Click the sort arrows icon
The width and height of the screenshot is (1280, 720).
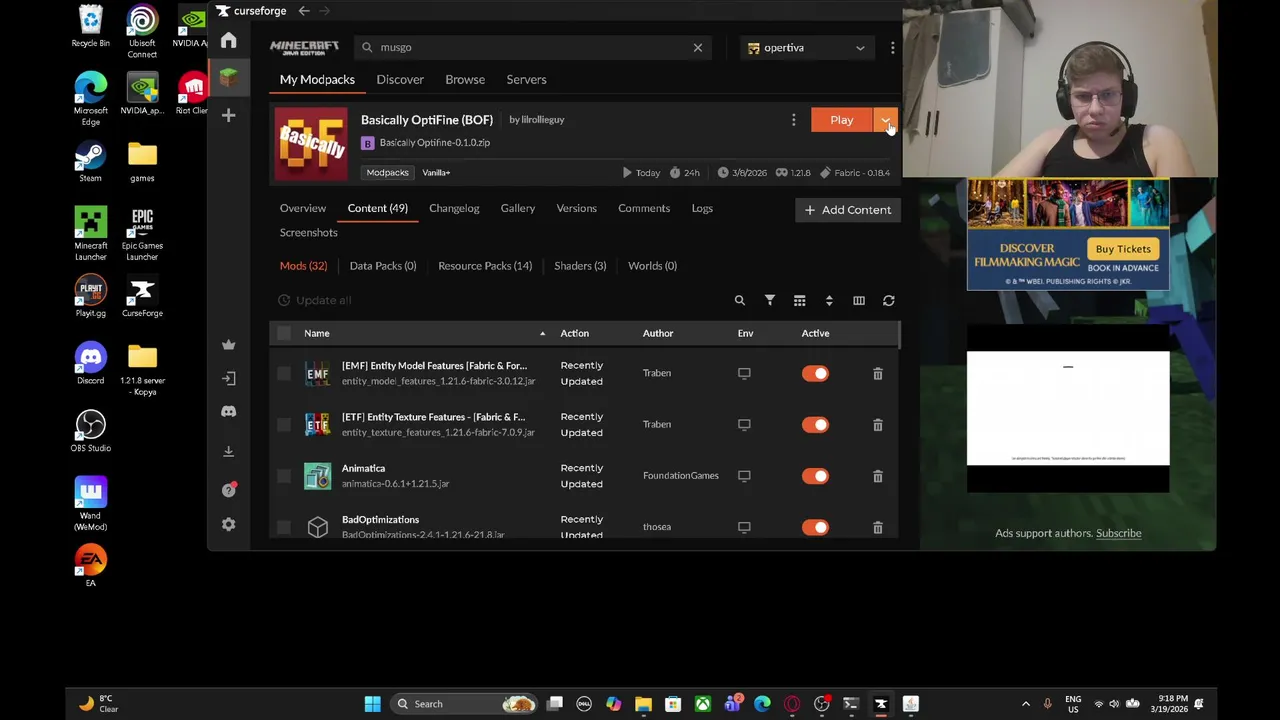pos(829,300)
